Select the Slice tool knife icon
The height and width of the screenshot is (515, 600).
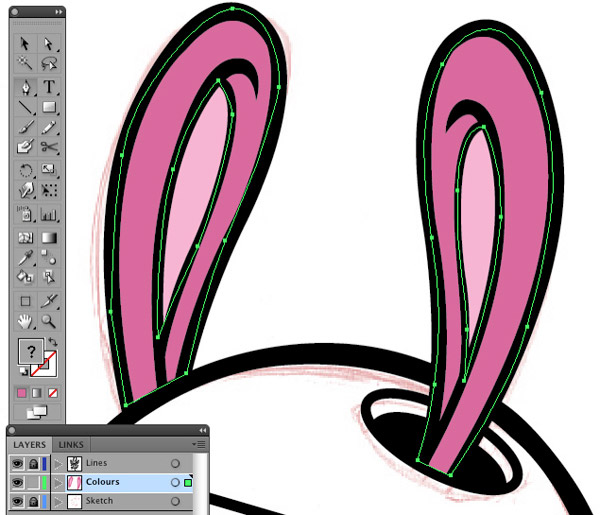coord(49,301)
